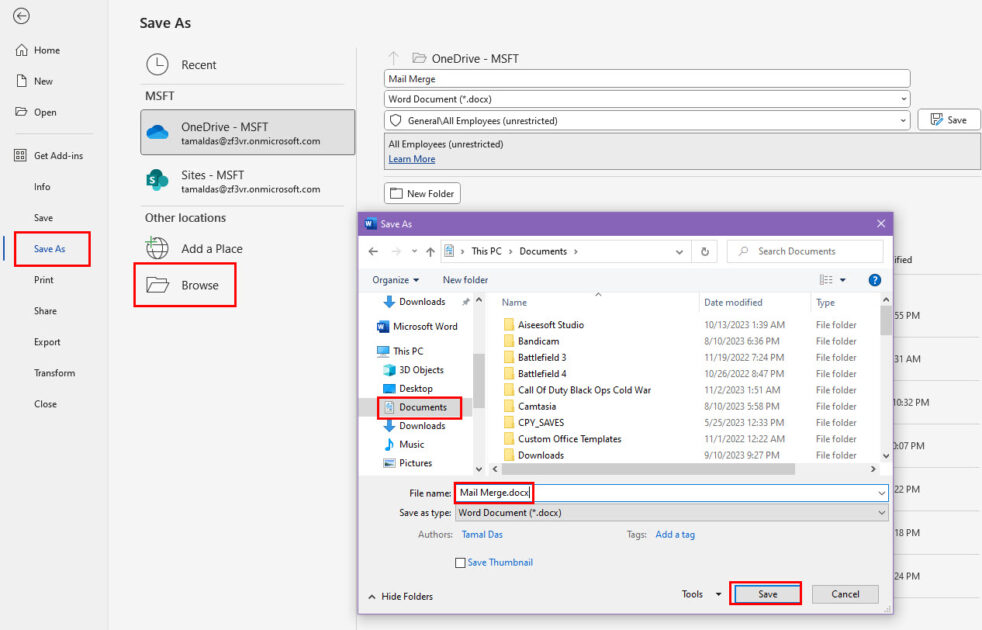Sort files by Date modified column

(733, 302)
